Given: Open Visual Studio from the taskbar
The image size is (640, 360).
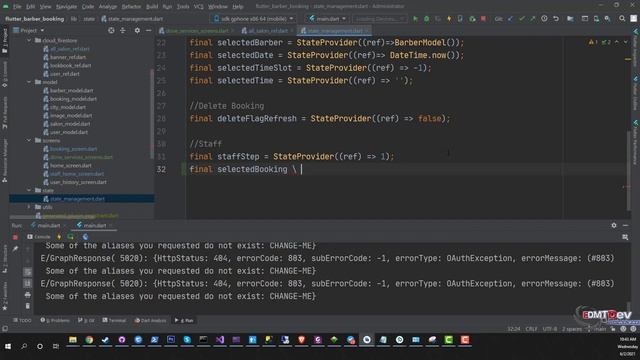Looking at the screenshot, I should click(x=220, y=340).
